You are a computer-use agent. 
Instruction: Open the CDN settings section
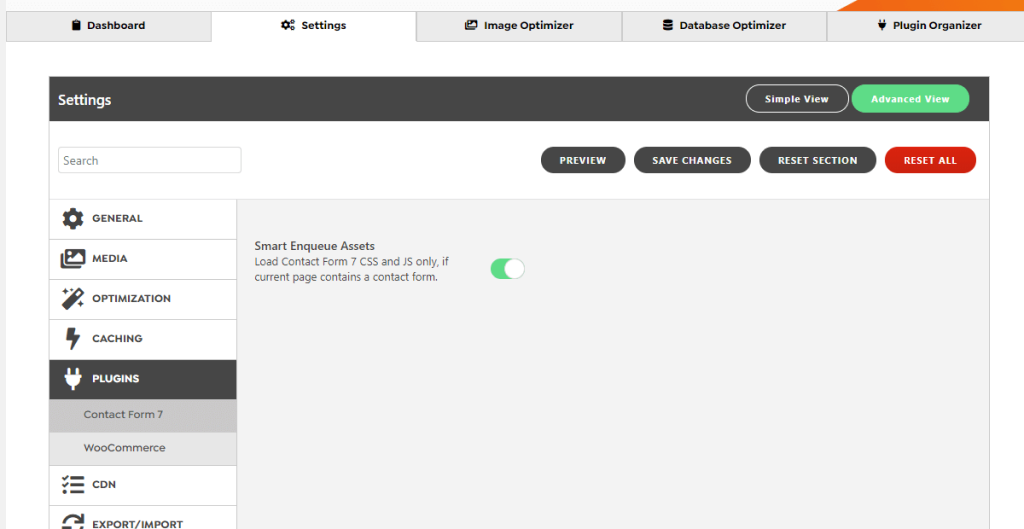pos(143,485)
